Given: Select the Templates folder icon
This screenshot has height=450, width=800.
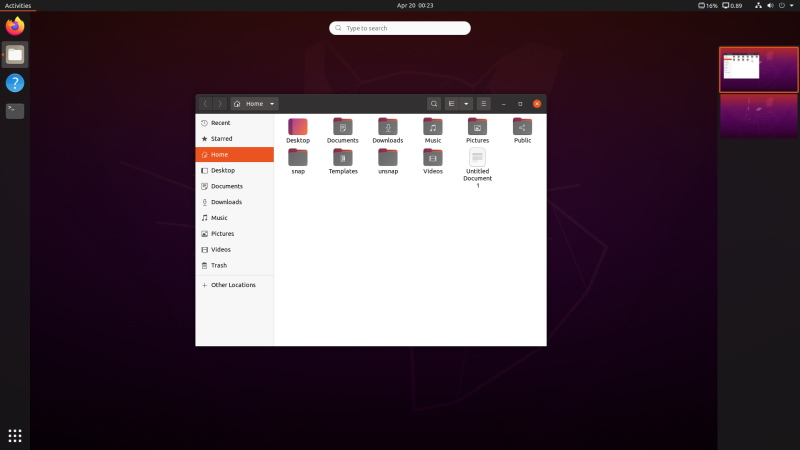Looking at the screenshot, I should coord(343,157).
